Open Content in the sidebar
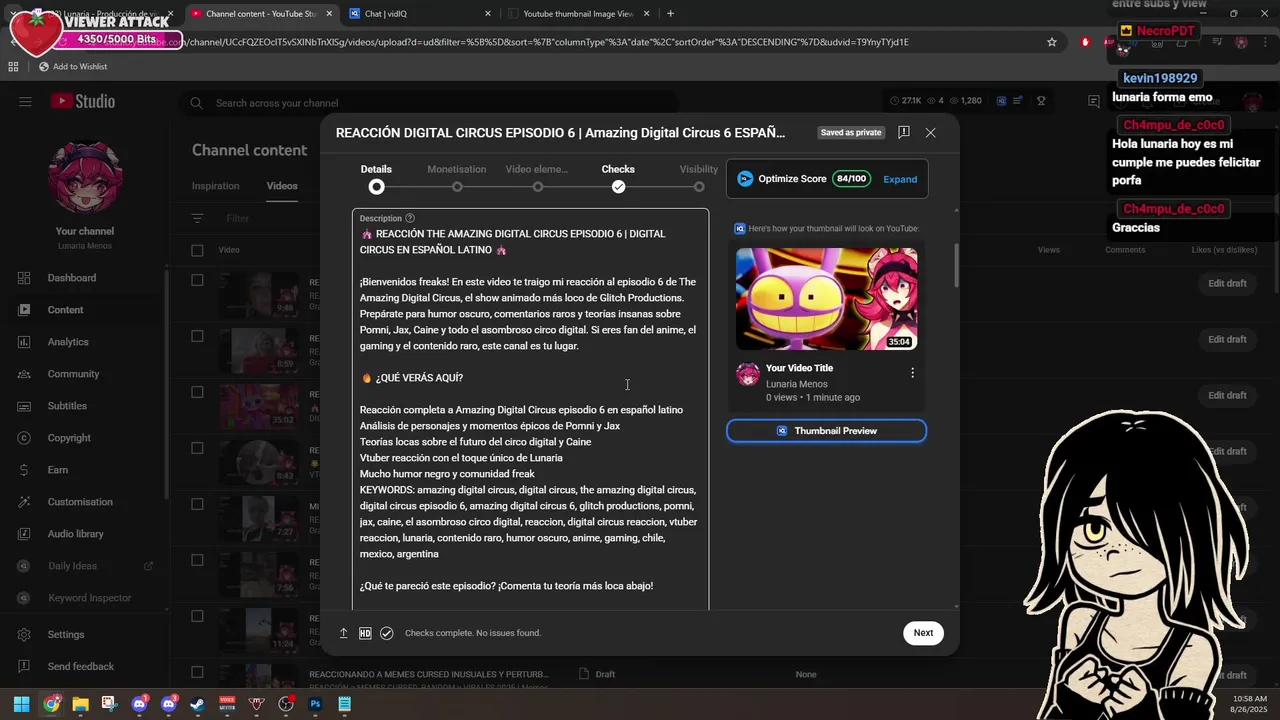Viewport: 1280px width, 720px height. pyautogui.click(x=66, y=310)
